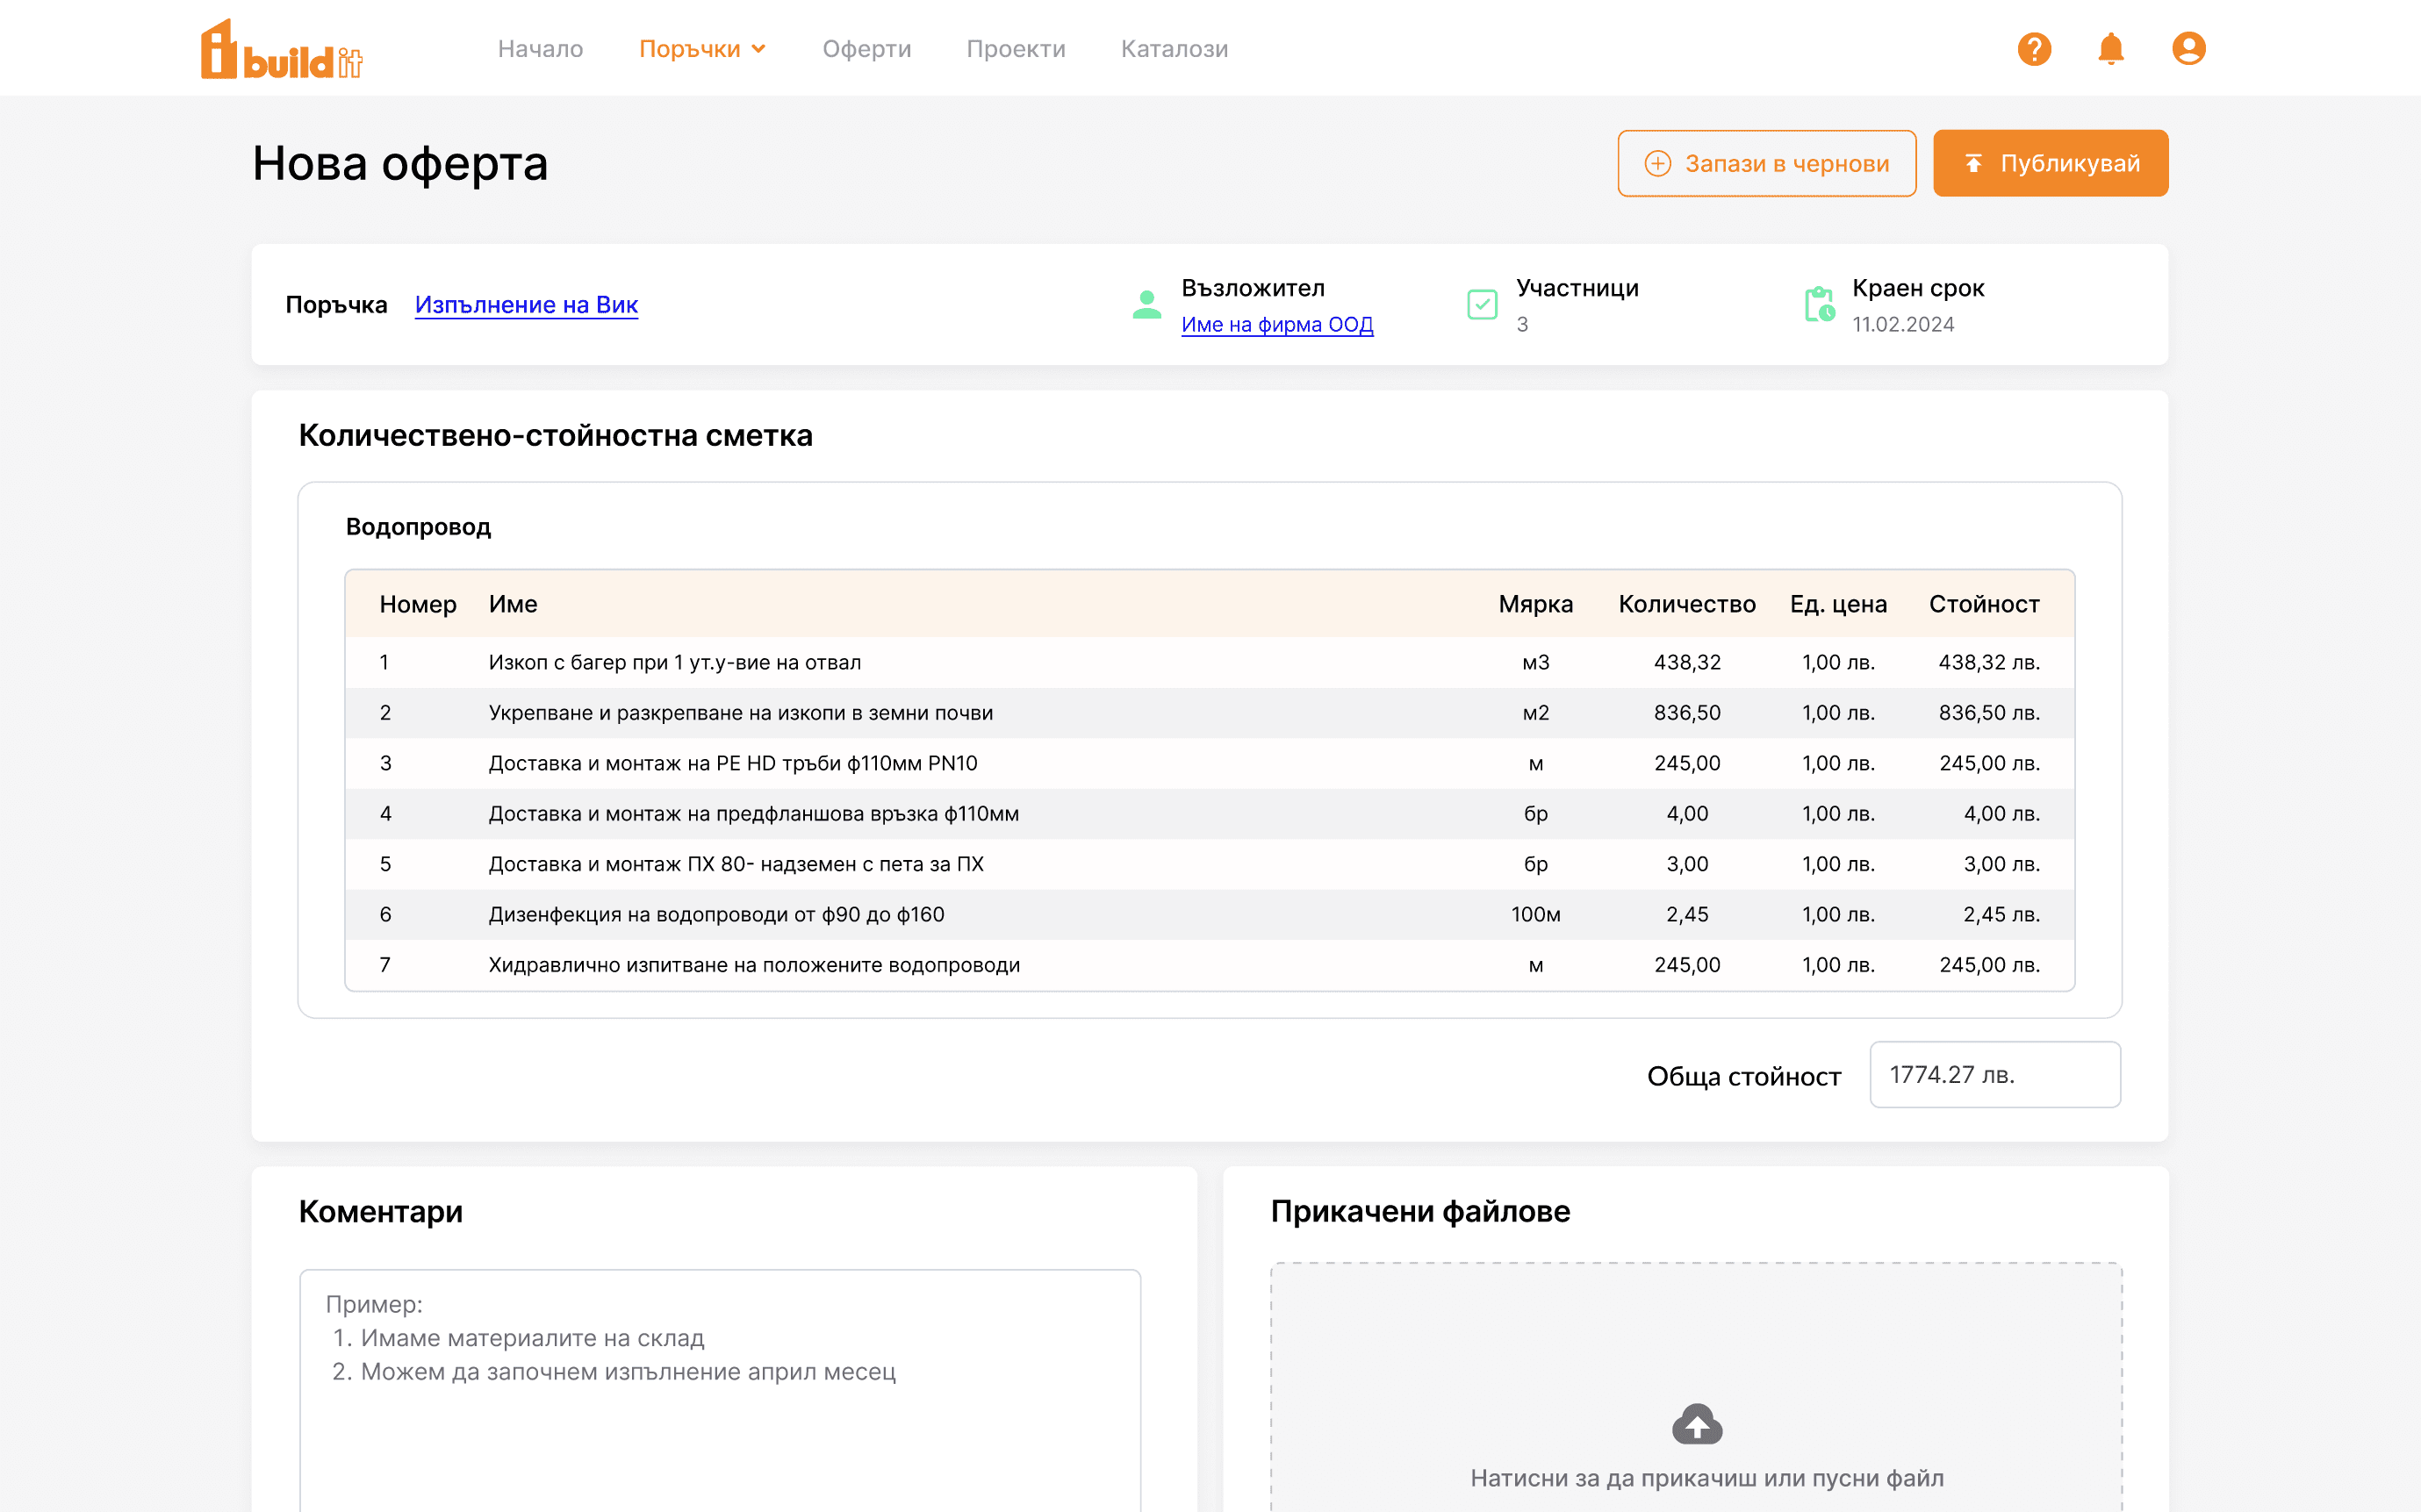Click unit price in the Дизенфекция row
Screen dimensions: 2421x1512
click(1838, 915)
